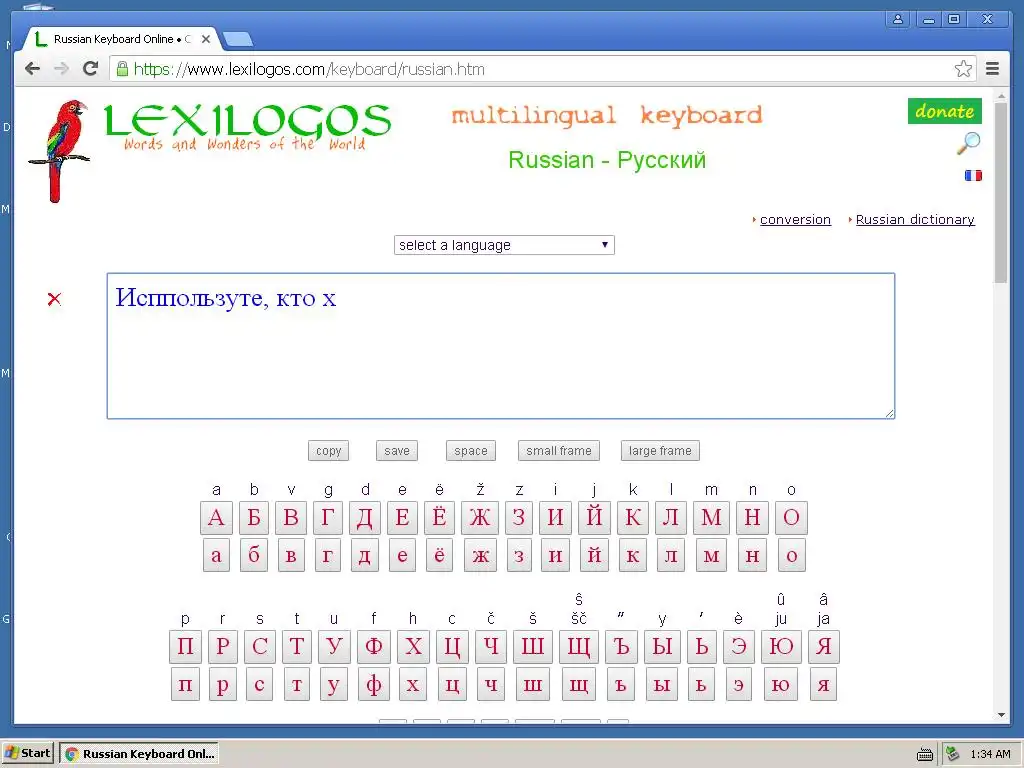
Task: Click lowercase л key
Action: pyautogui.click(x=671, y=555)
